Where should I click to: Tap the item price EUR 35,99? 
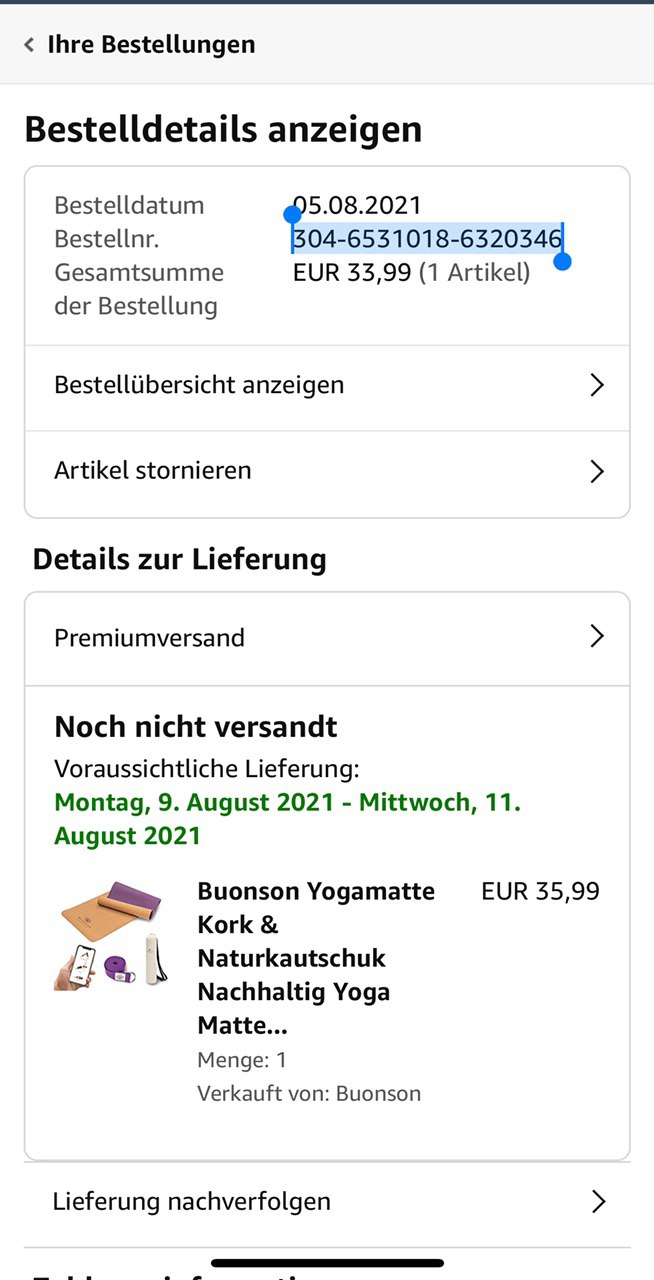coord(540,891)
